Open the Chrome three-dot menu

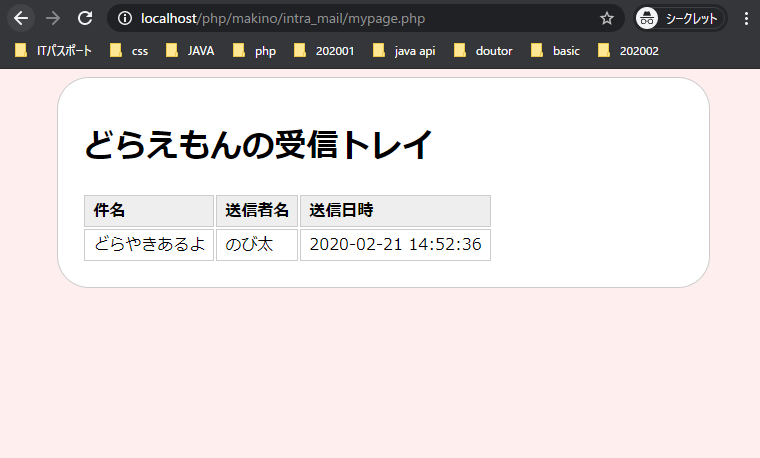(746, 18)
